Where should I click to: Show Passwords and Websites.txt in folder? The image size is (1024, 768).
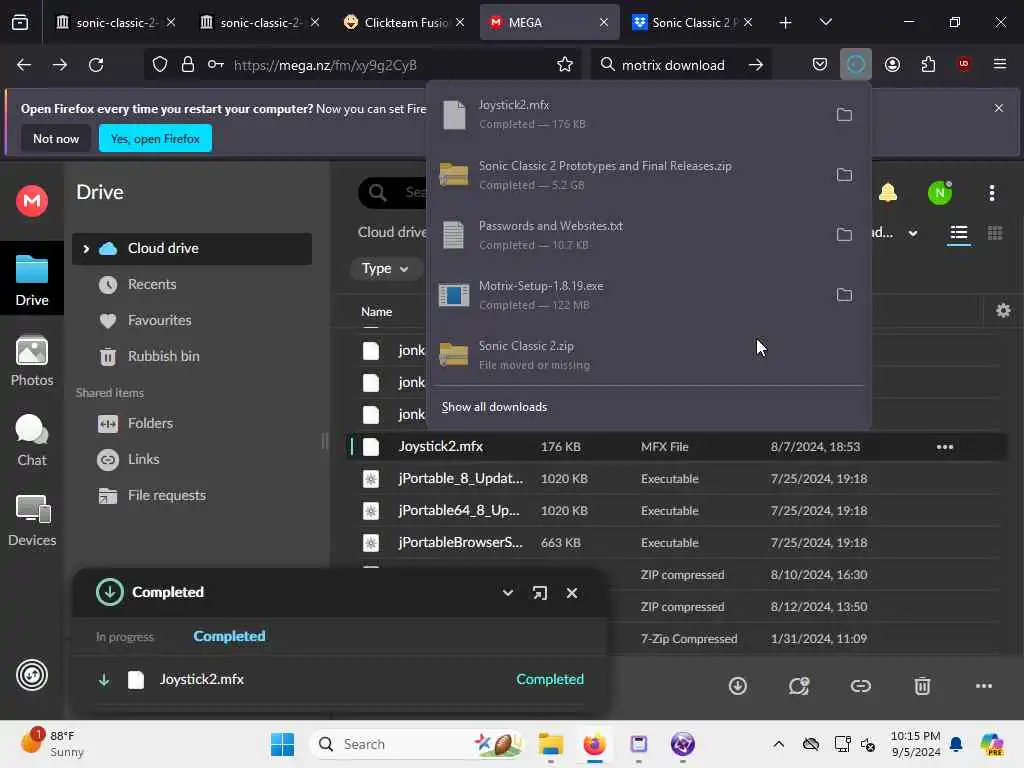tap(844, 234)
